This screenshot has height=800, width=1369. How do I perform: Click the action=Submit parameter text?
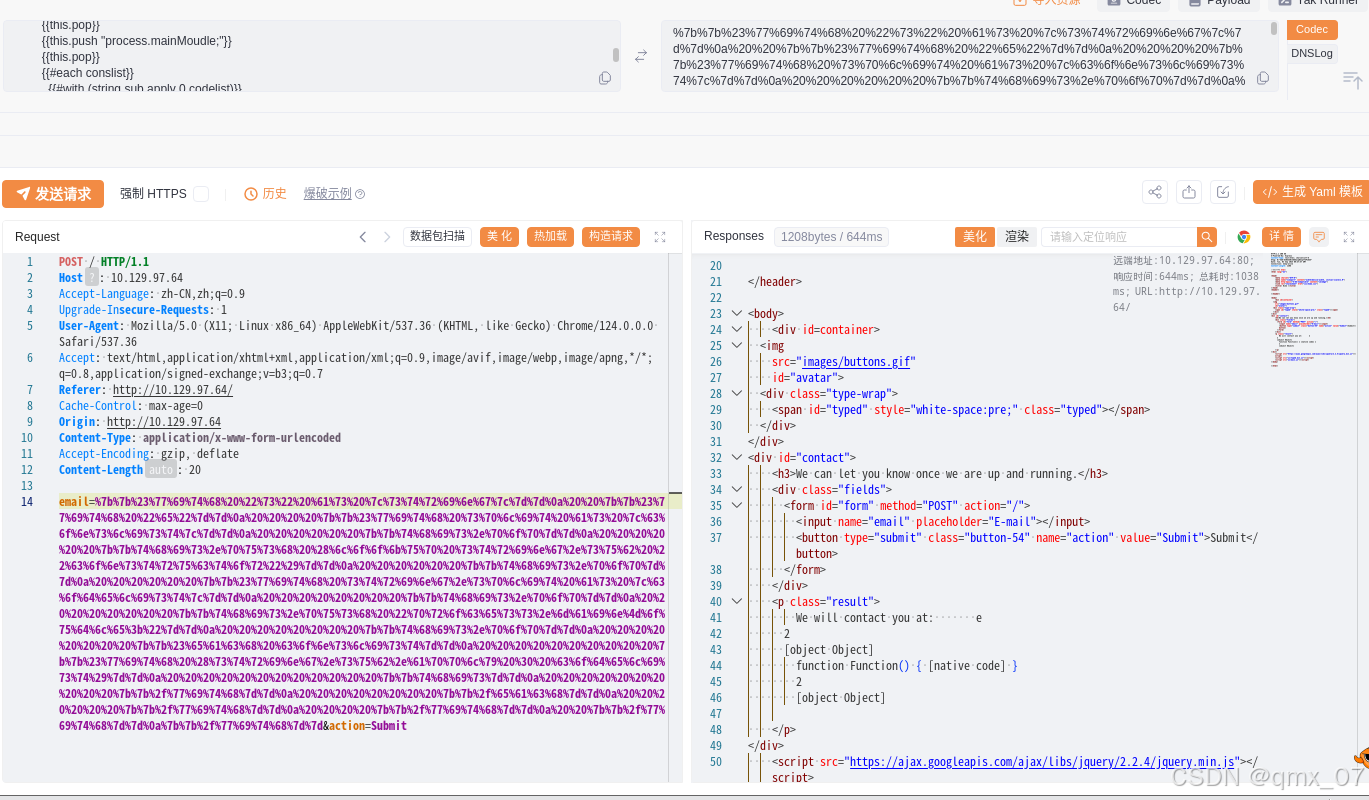click(x=368, y=726)
